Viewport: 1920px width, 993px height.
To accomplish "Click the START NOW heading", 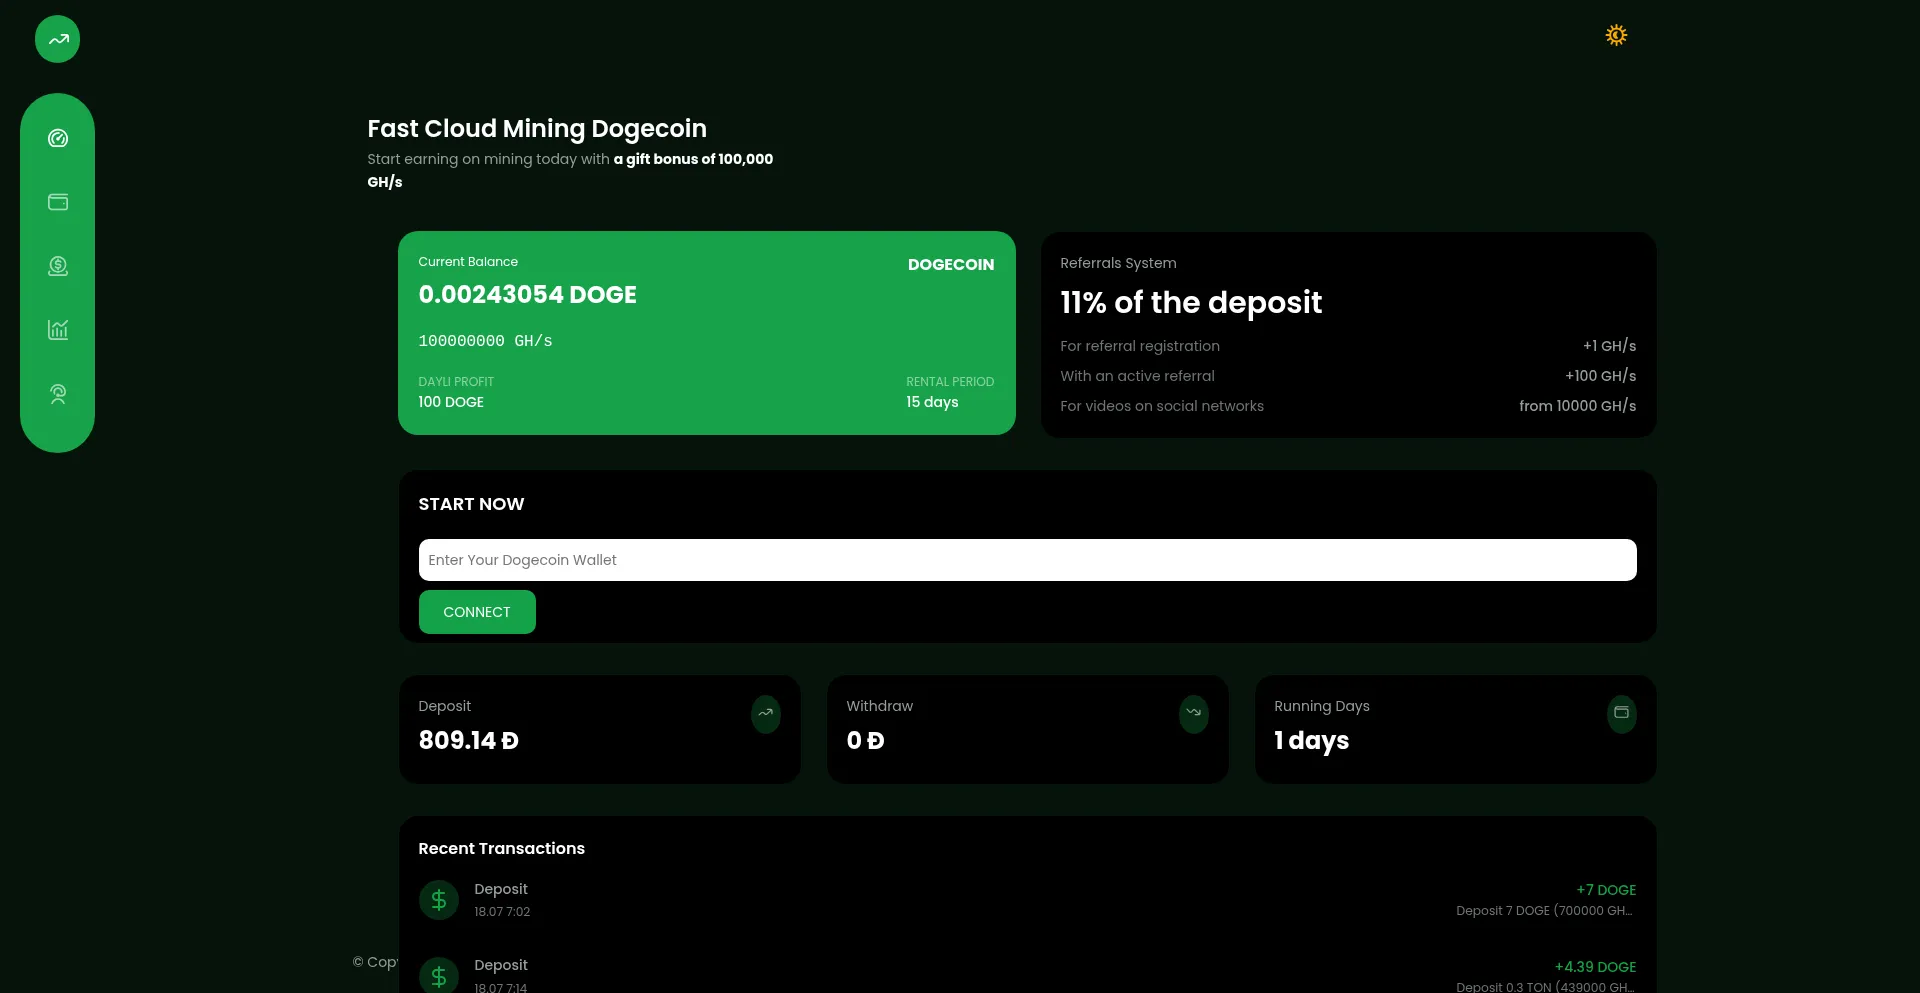I will [x=471, y=504].
